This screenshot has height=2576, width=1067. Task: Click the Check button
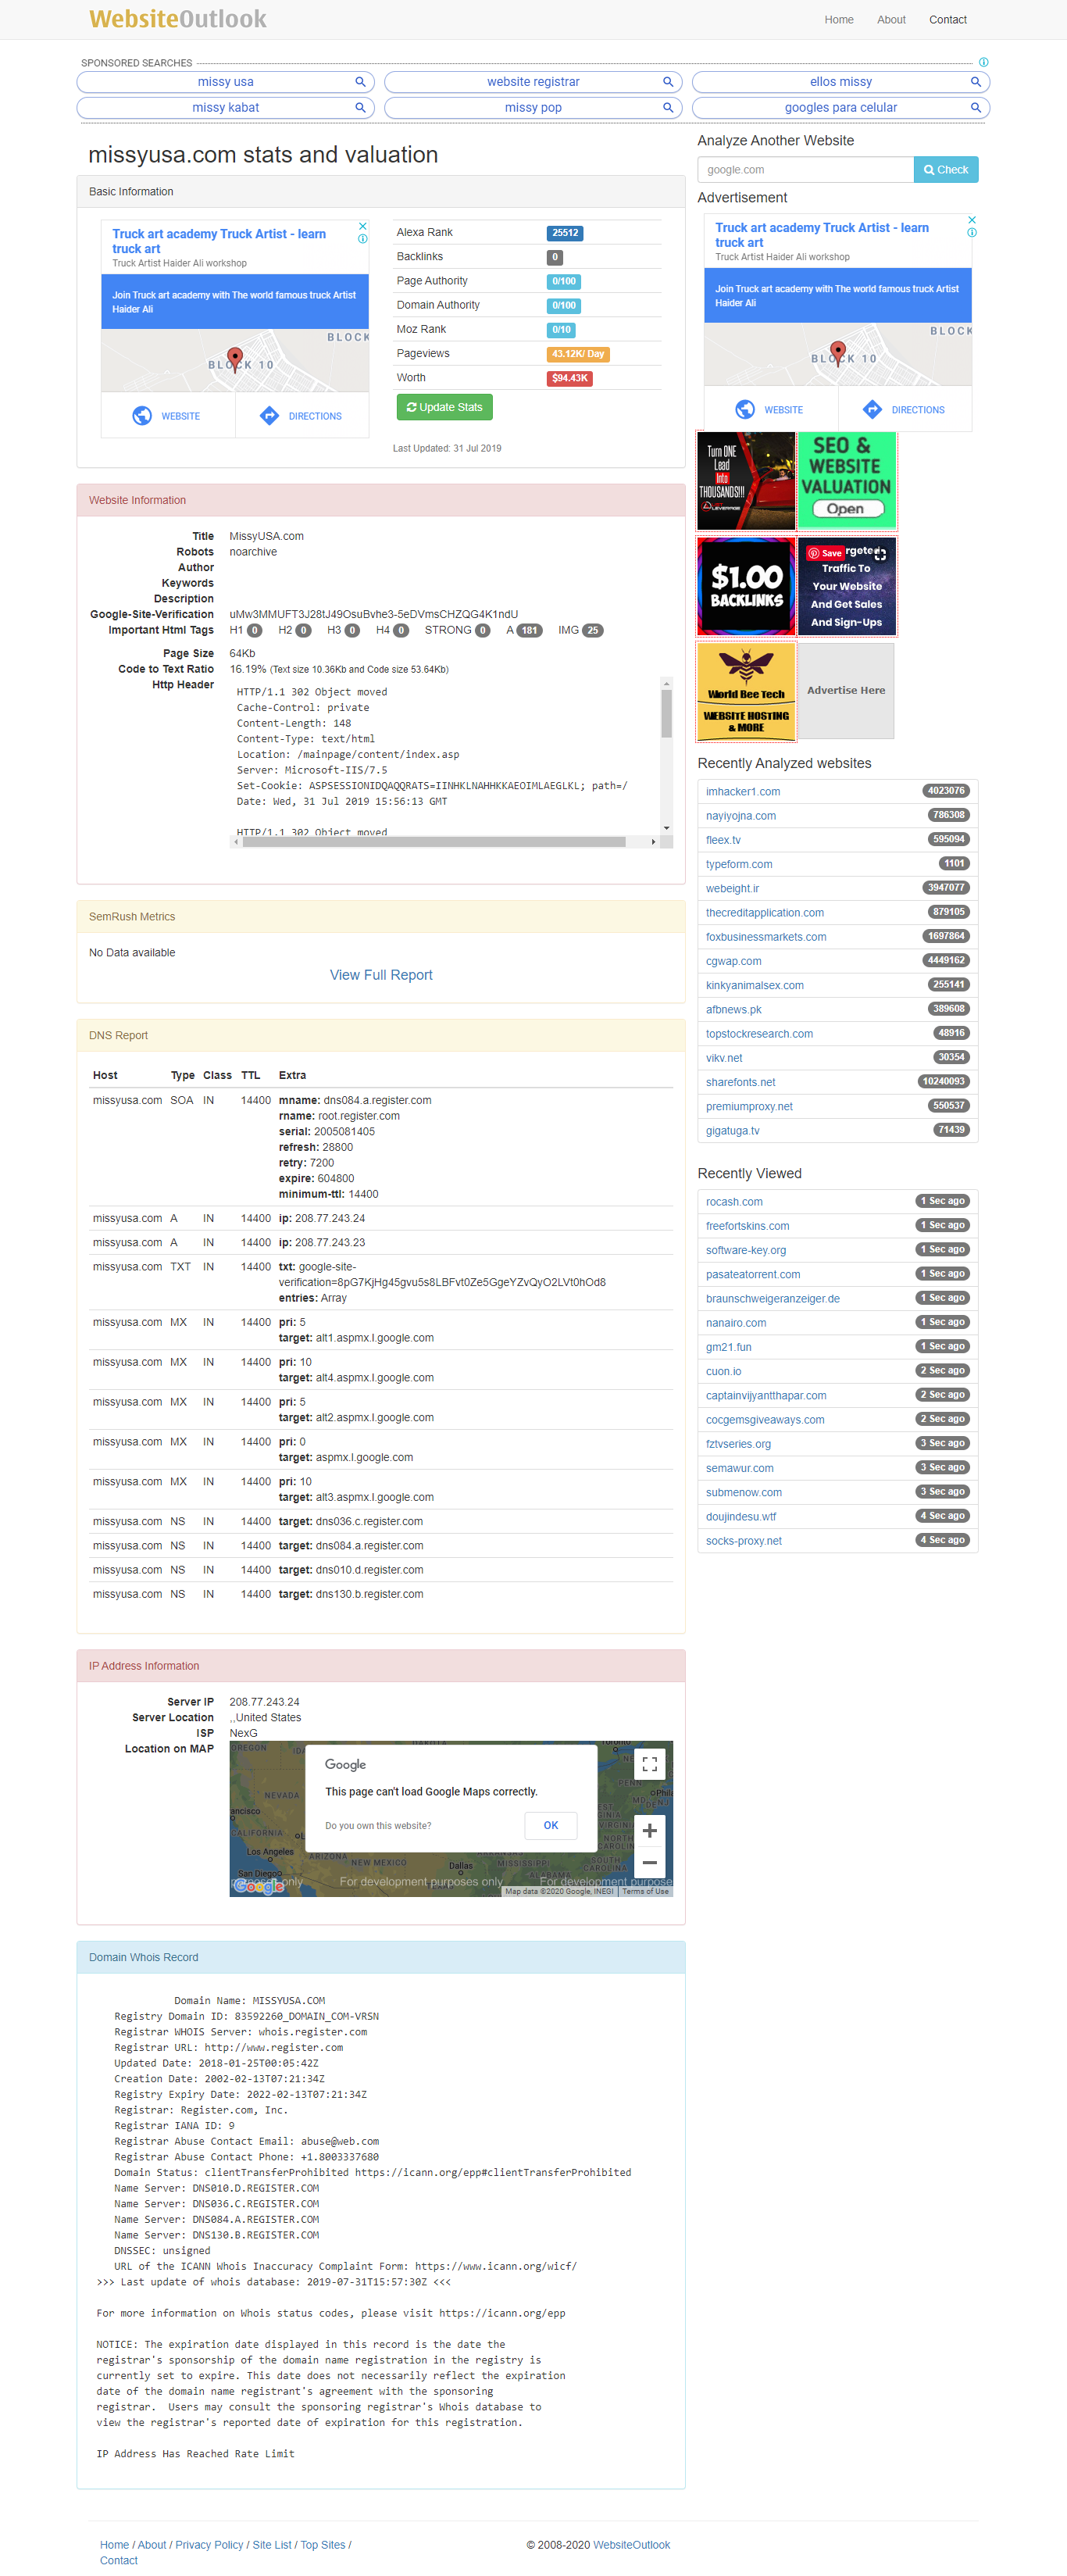[946, 170]
